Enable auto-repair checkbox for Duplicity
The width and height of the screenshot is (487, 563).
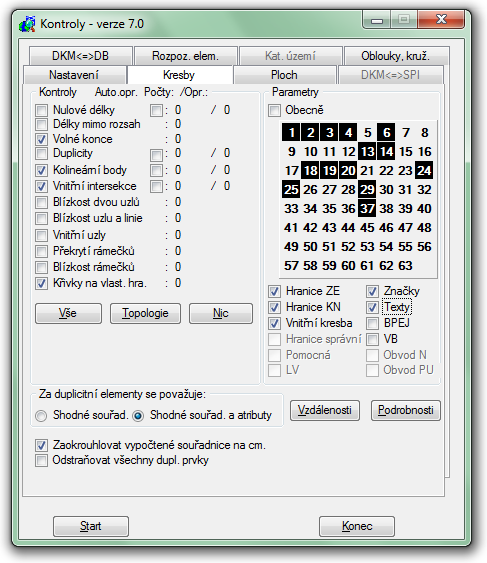tap(156, 155)
